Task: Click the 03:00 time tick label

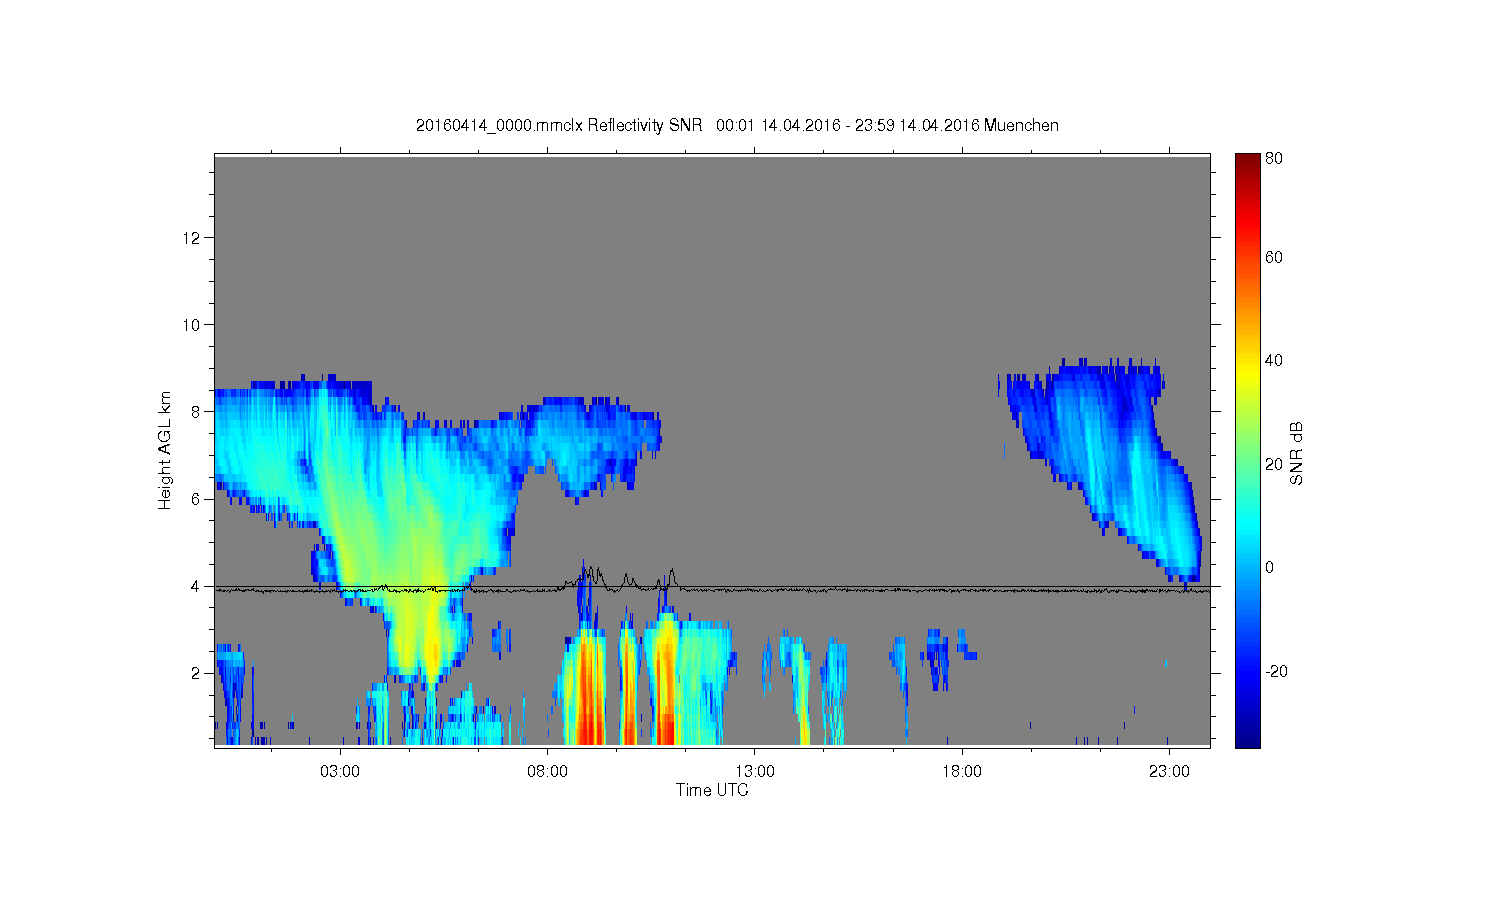Action: click(x=340, y=771)
